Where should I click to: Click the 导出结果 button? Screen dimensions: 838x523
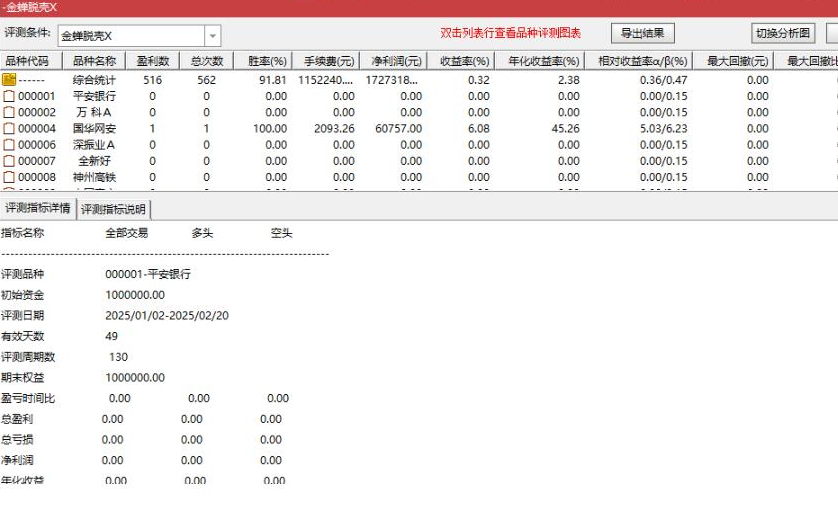coord(644,33)
